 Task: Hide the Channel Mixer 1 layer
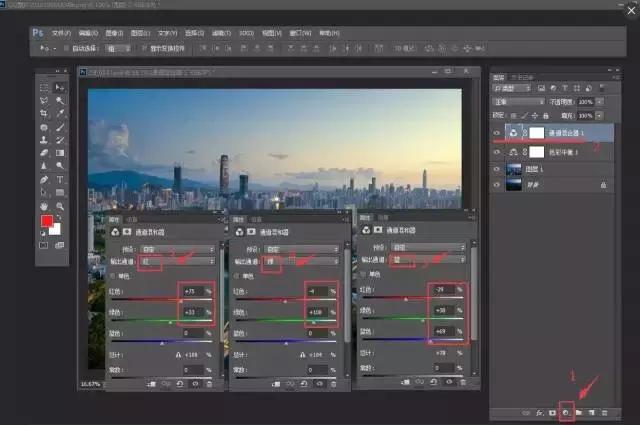497,133
